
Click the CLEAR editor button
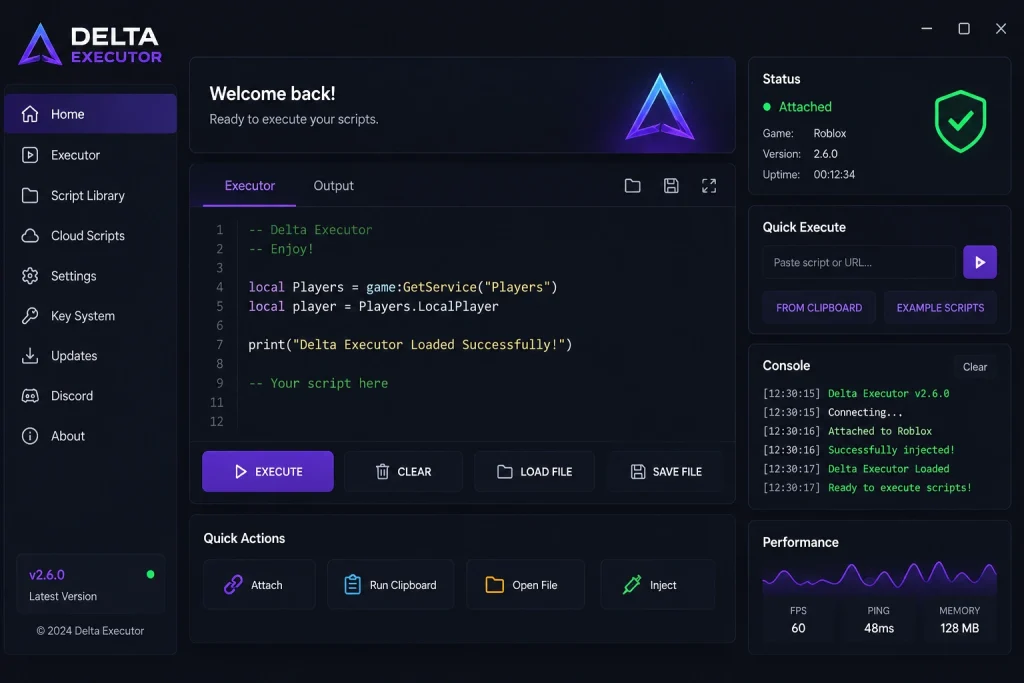(403, 471)
